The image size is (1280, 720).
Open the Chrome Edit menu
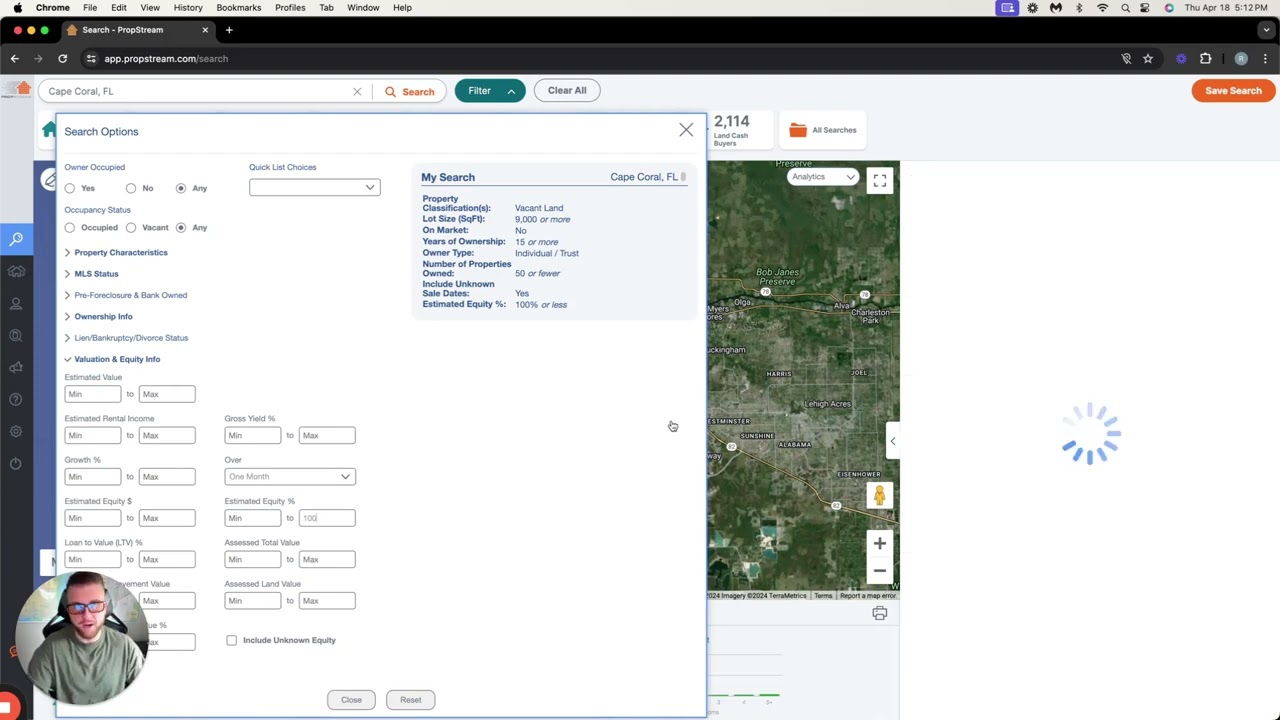coord(119,8)
